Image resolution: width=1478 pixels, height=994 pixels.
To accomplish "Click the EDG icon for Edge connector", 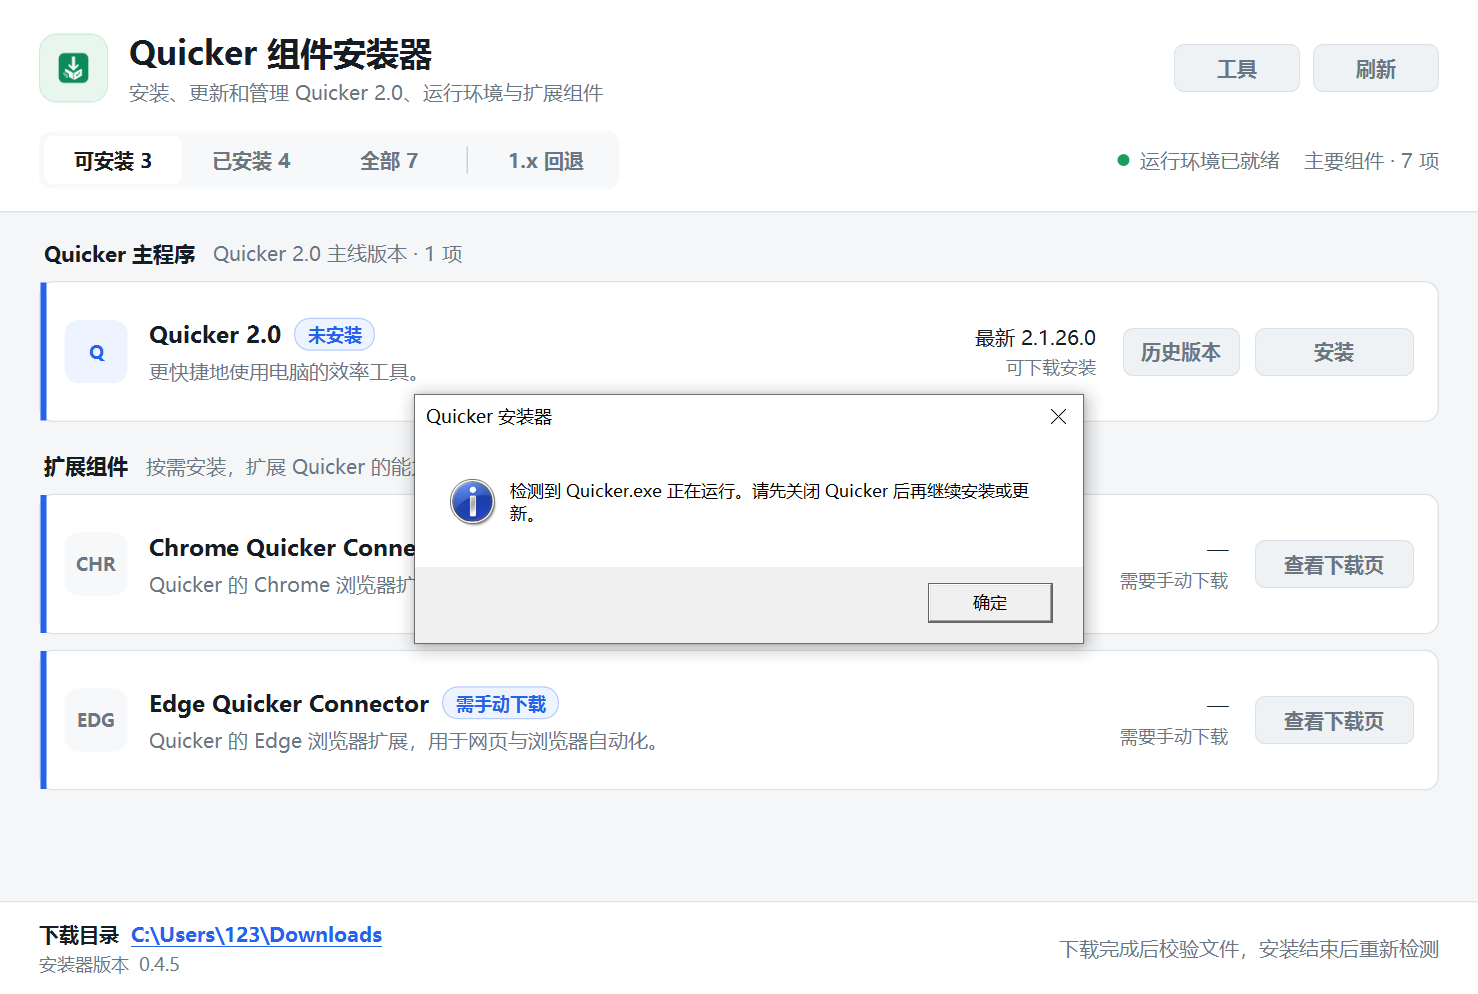I will [x=96, y=720].
